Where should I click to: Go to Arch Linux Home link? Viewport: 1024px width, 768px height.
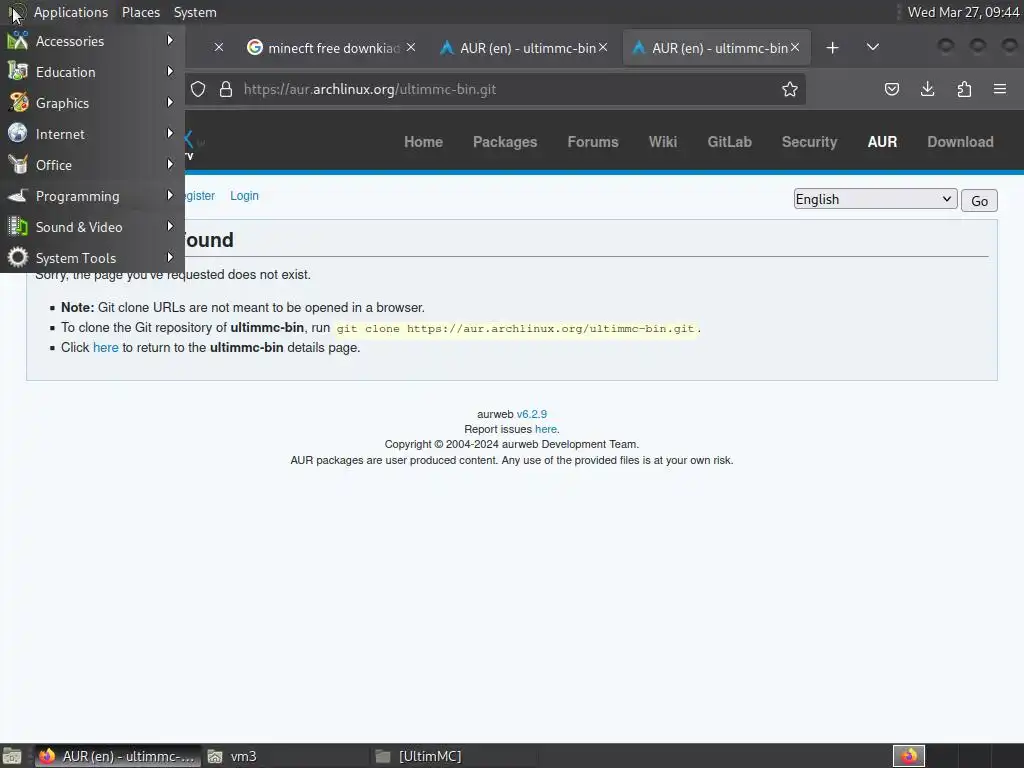click(x=423, y=142)
